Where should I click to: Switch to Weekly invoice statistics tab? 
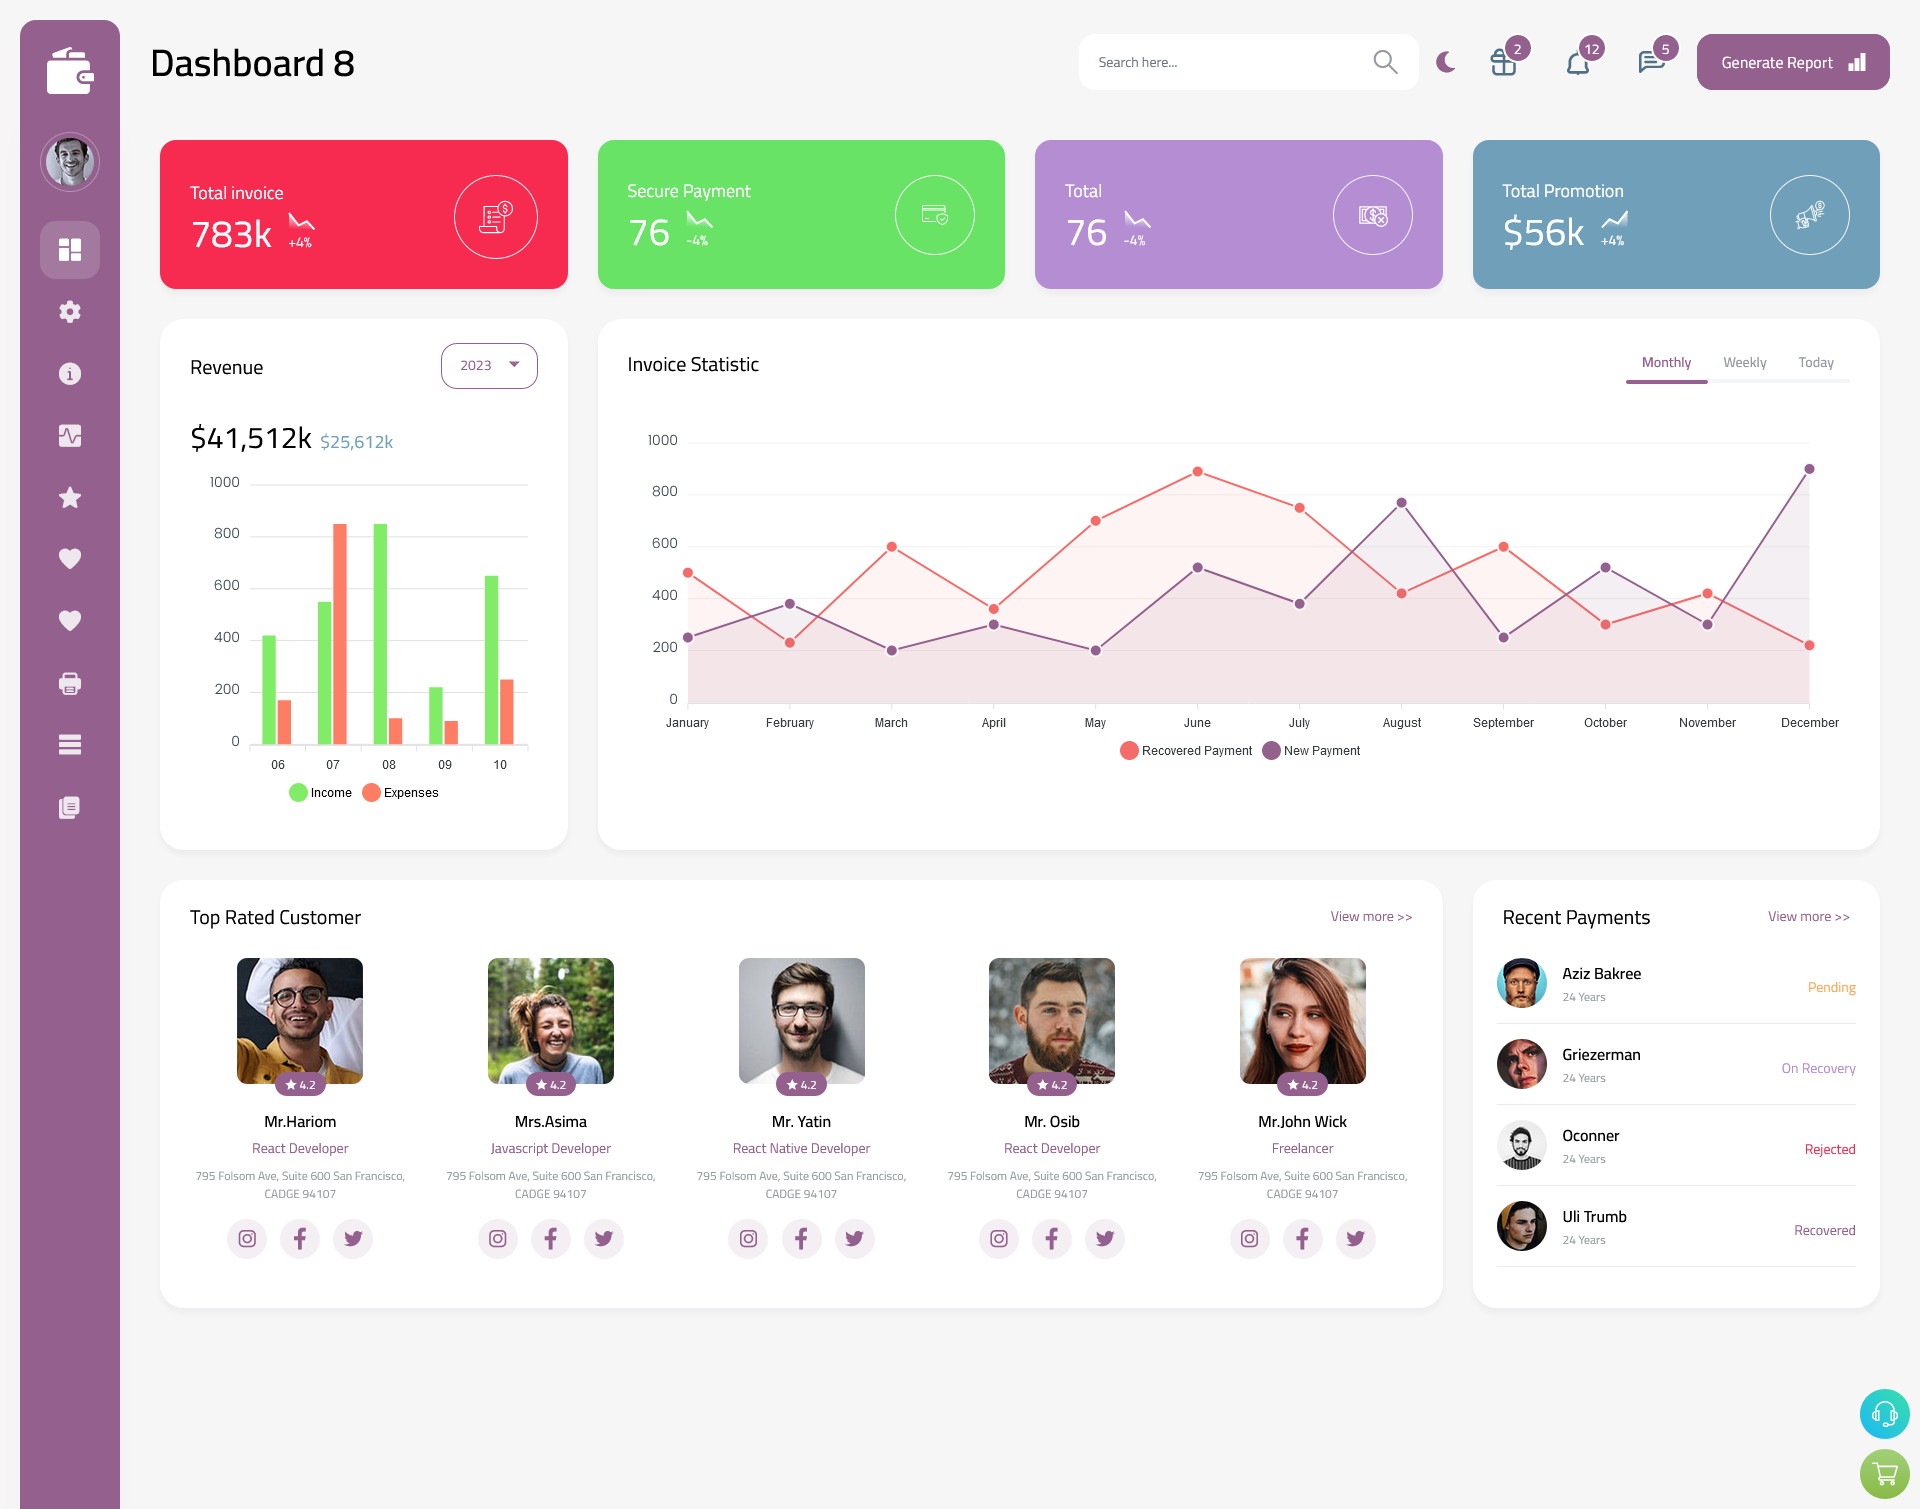coord(1744,362)
